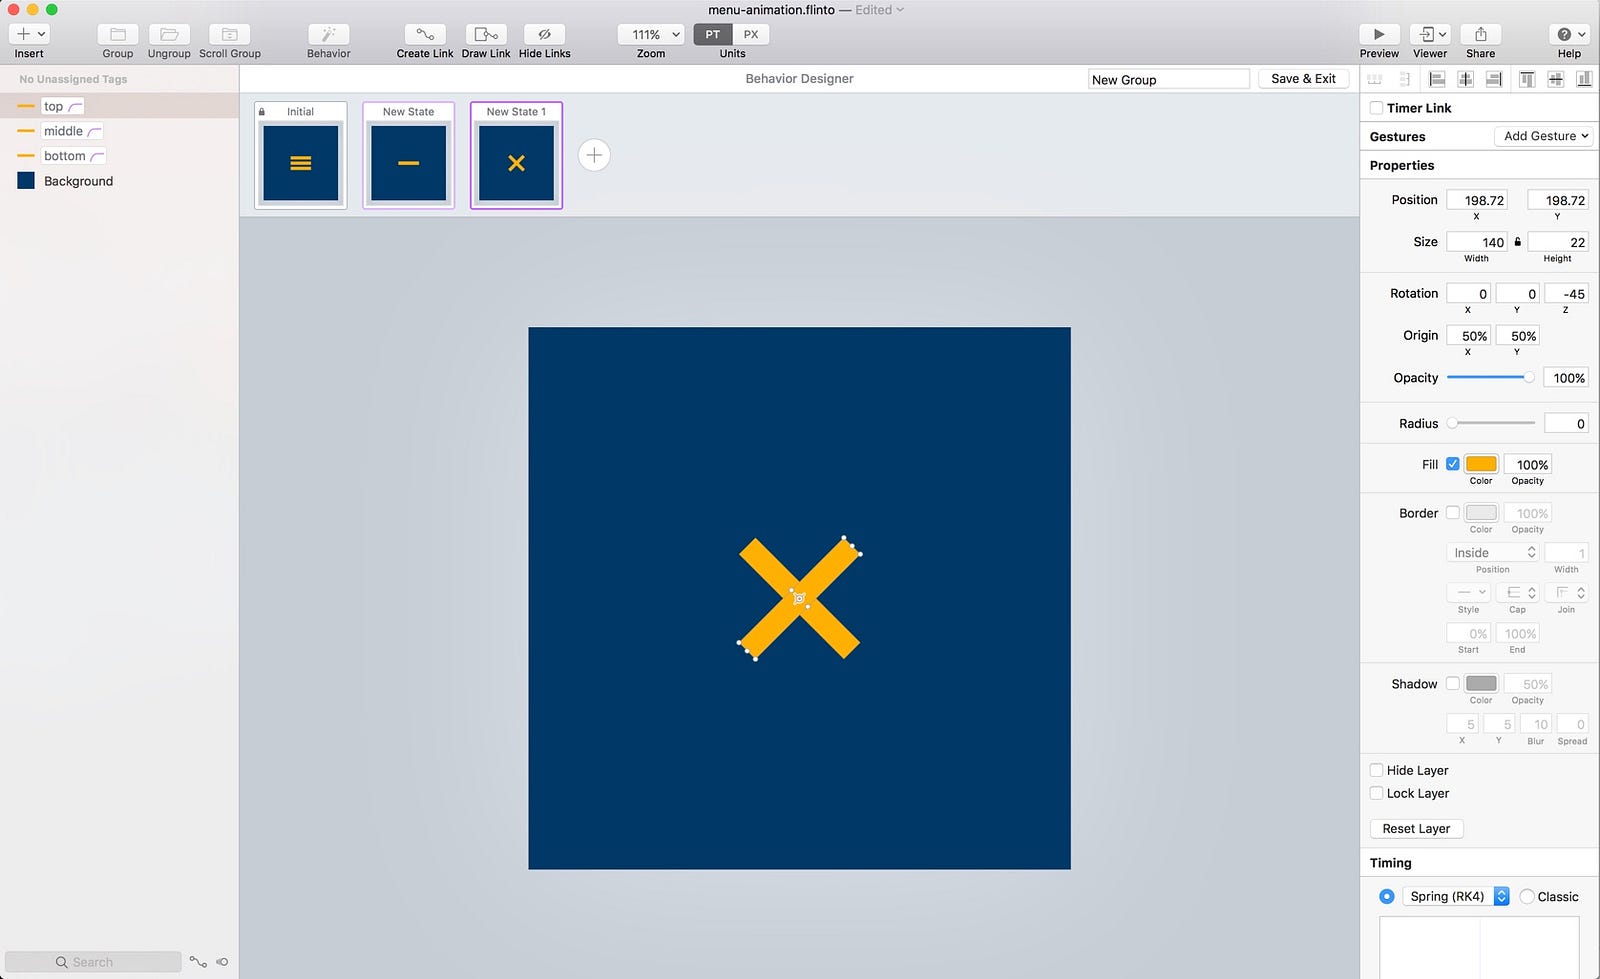1600x979 pixels.
Task: Click the Reset Layer button
Action: point(1416,829)
